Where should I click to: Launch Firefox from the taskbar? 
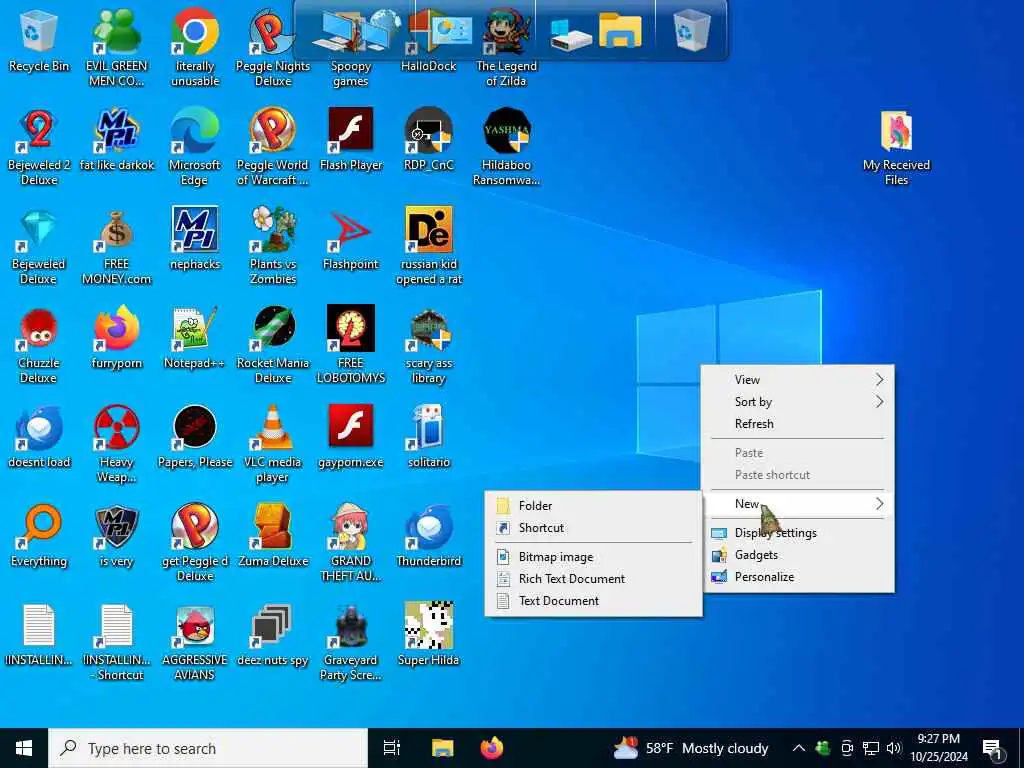coord(492,748)
